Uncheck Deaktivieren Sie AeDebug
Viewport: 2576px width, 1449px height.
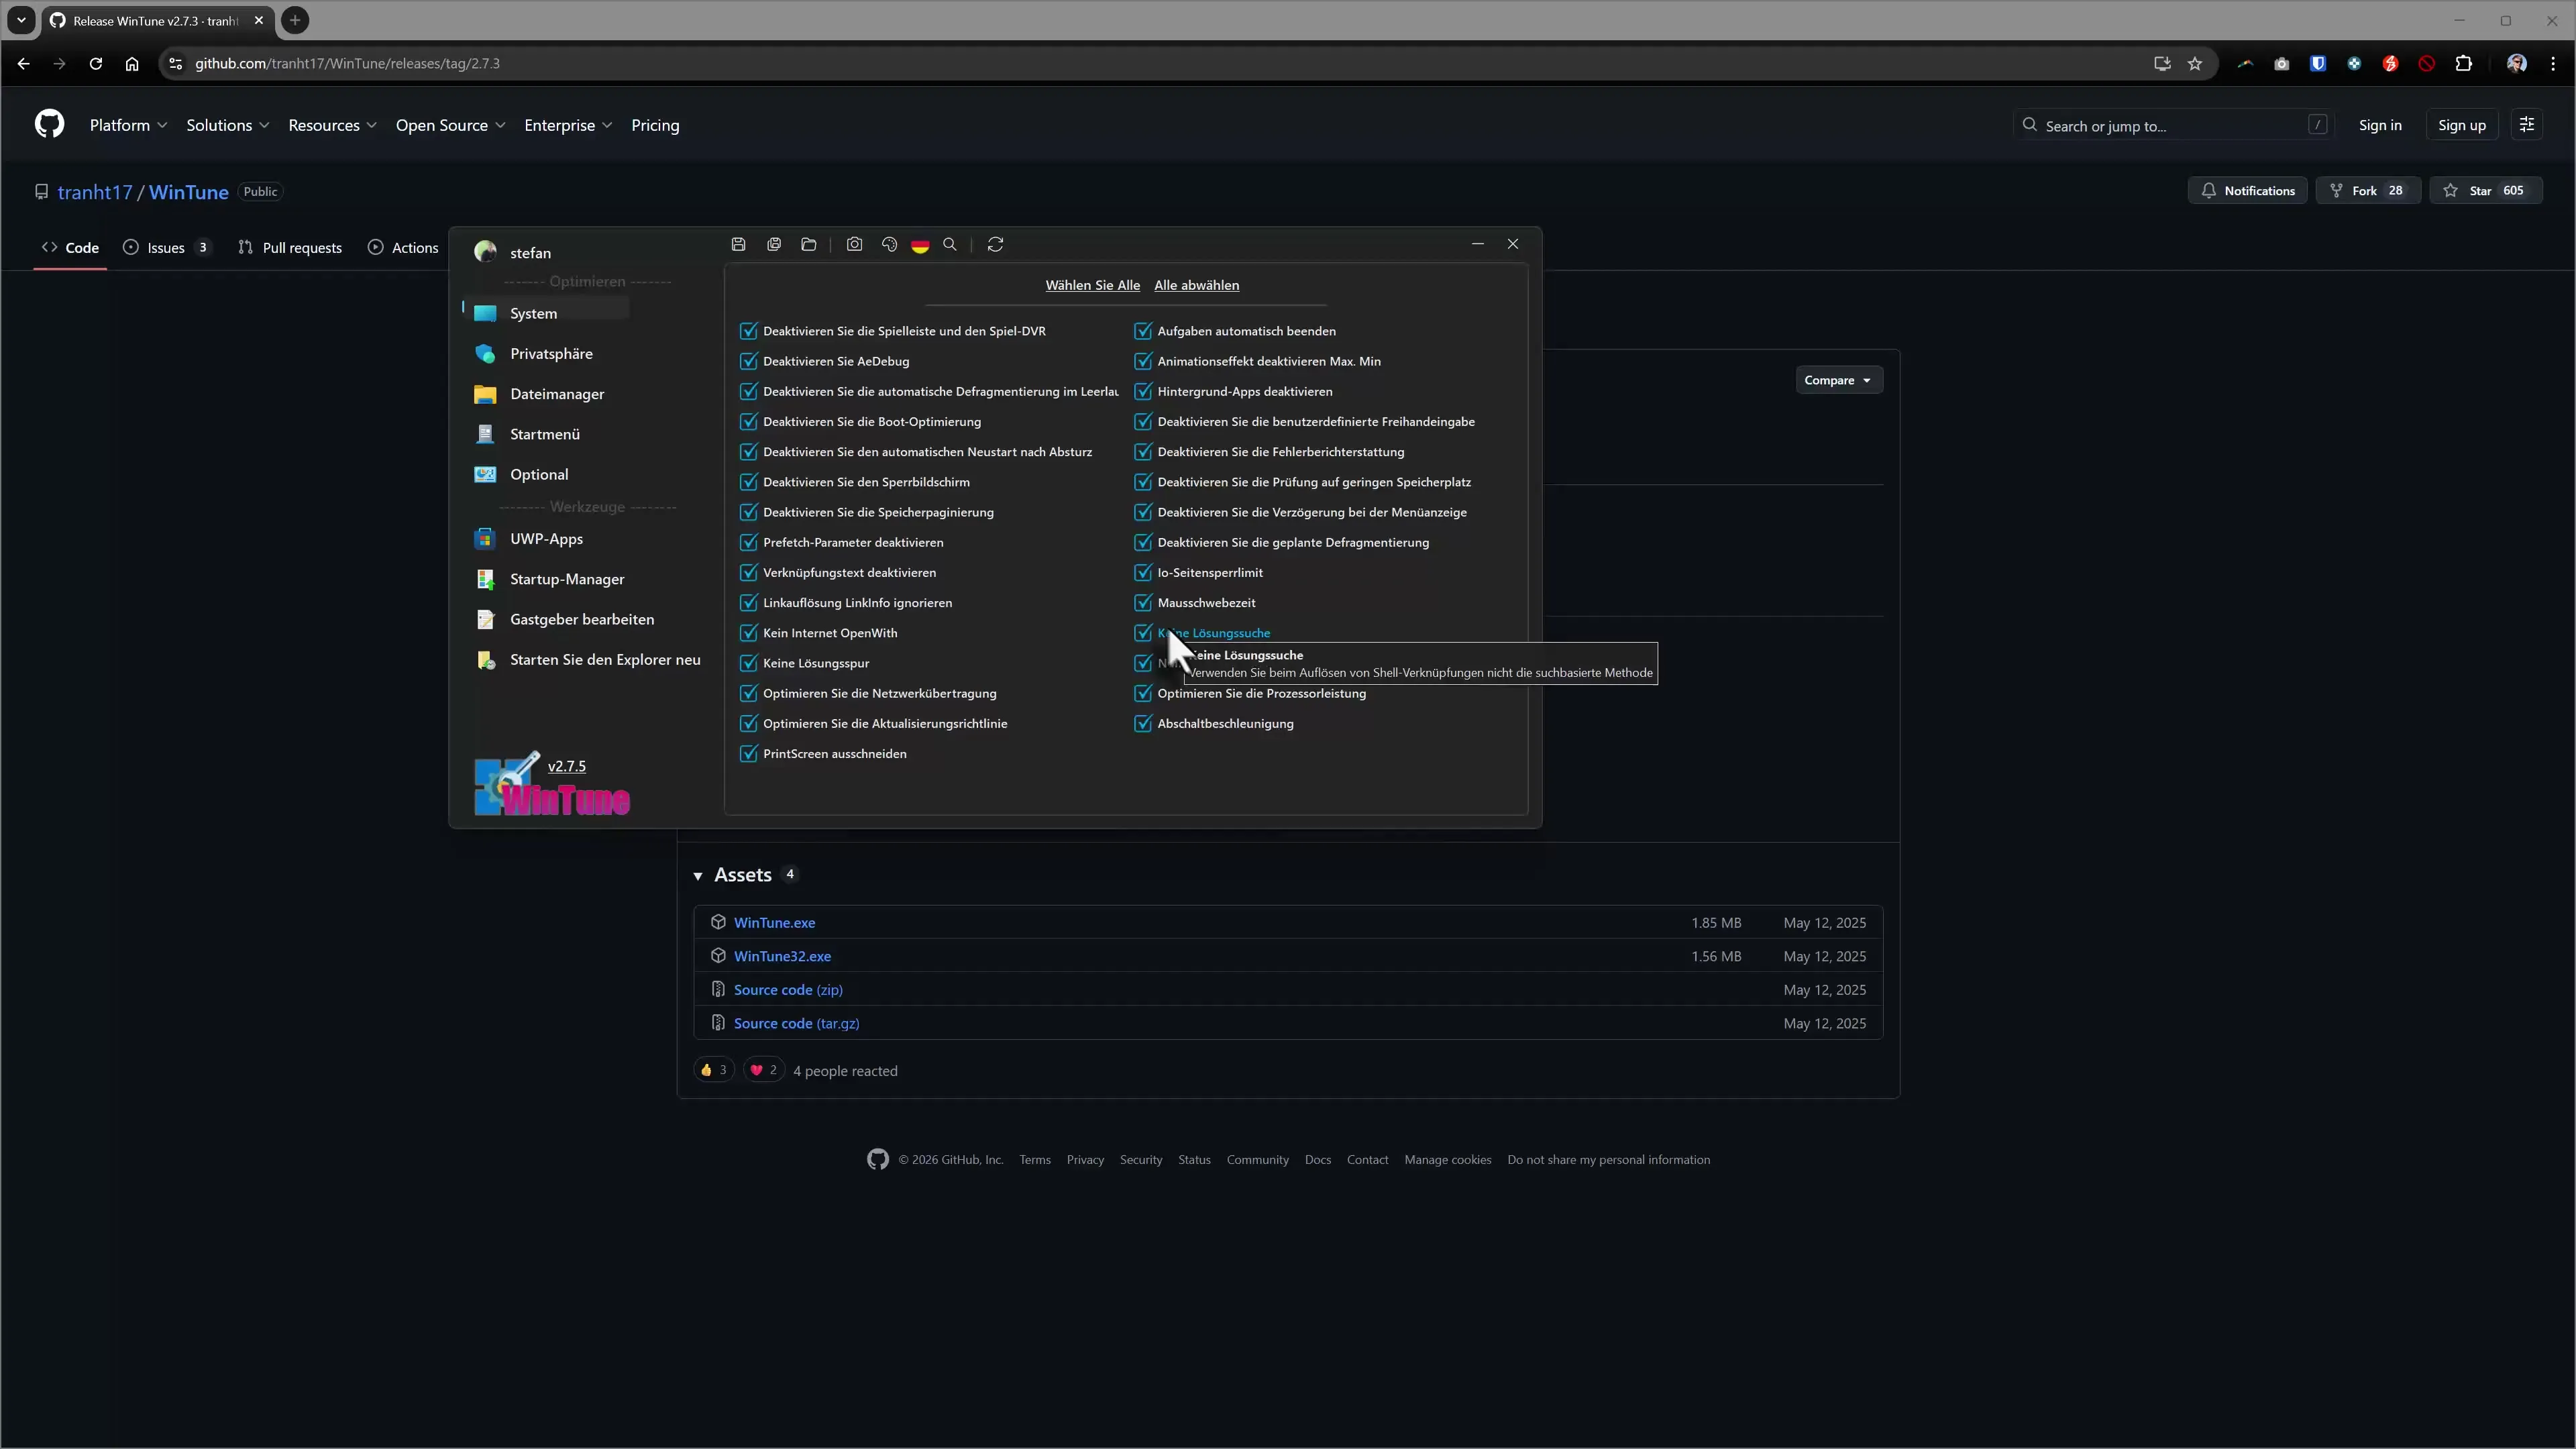point(748,361)
